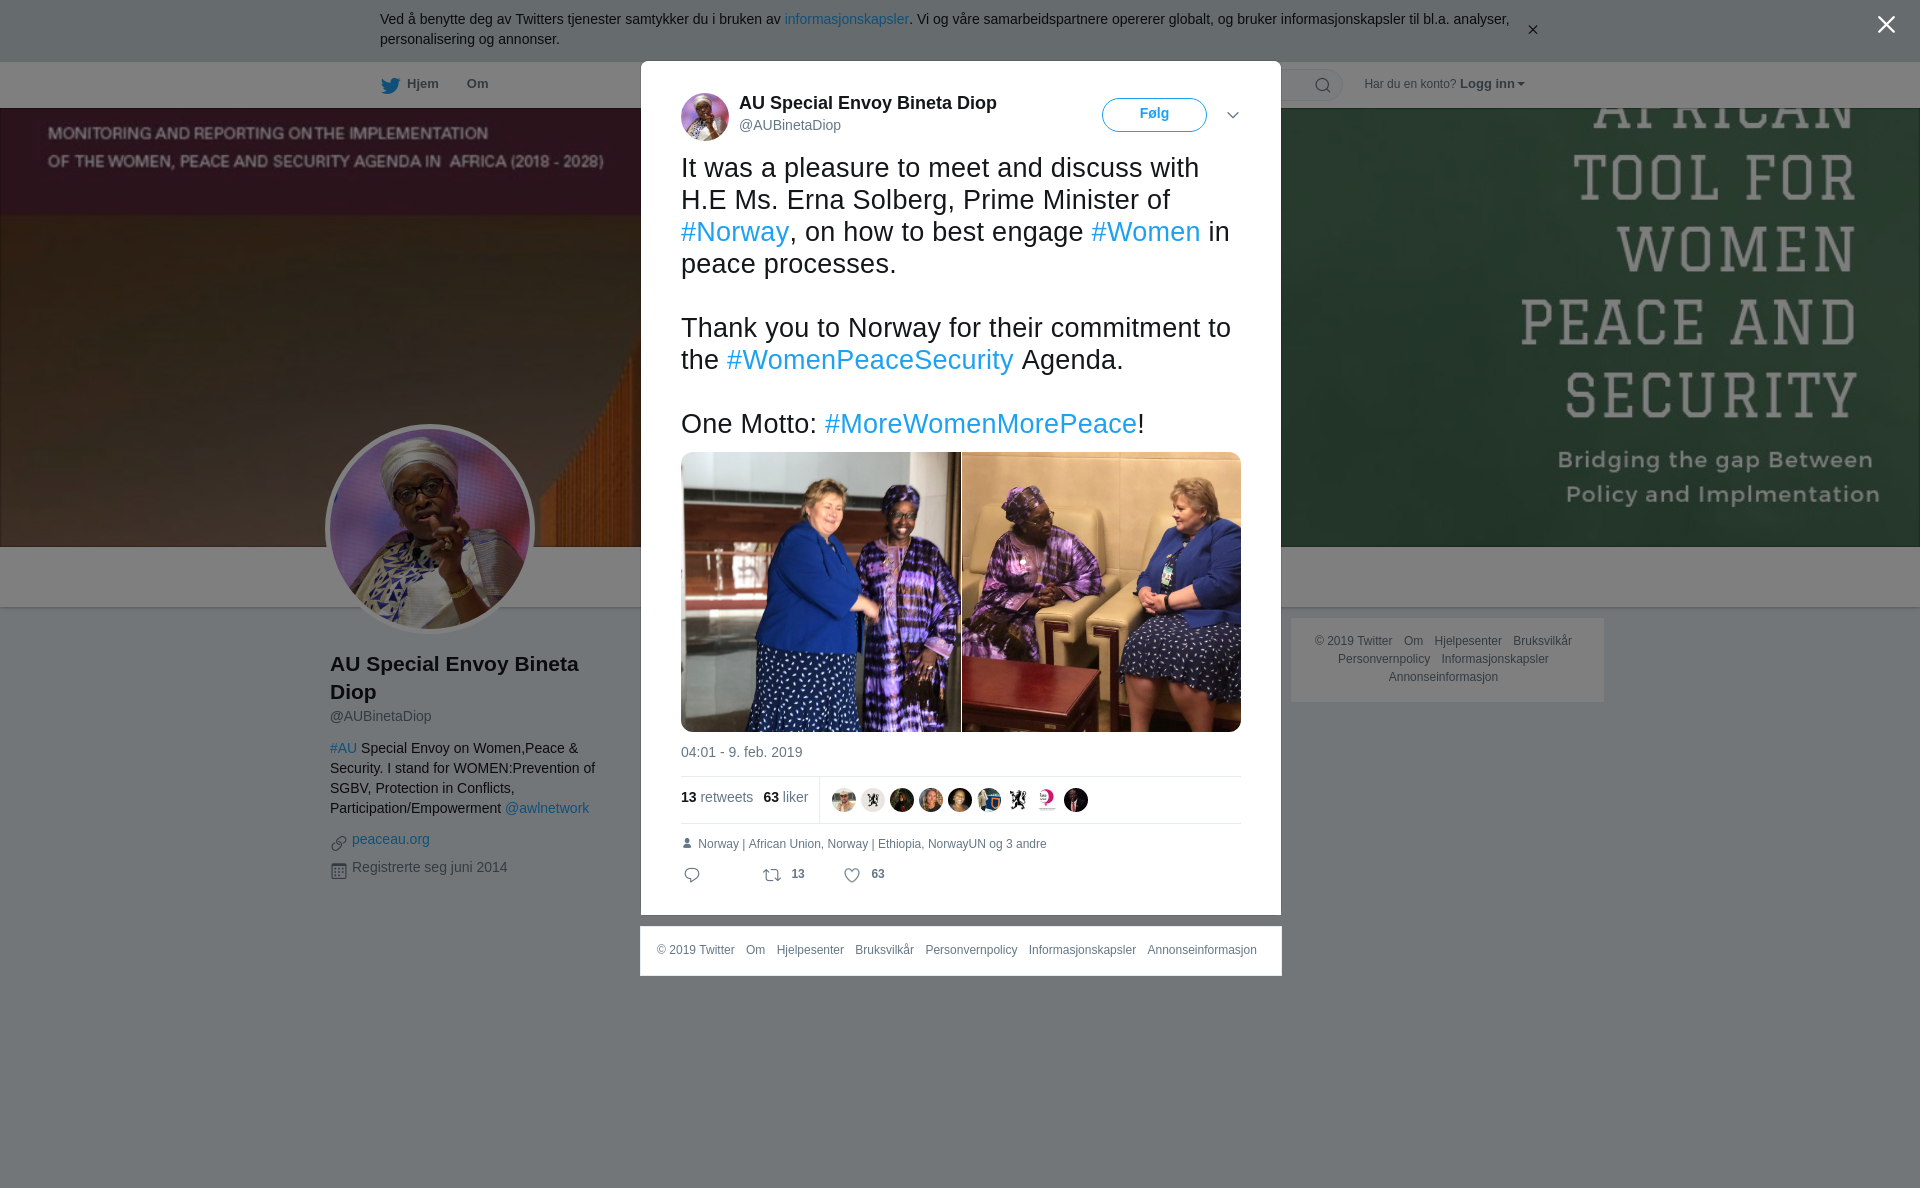
Task: Open the Om tab in top navigation
Action: tap(478, 84)
